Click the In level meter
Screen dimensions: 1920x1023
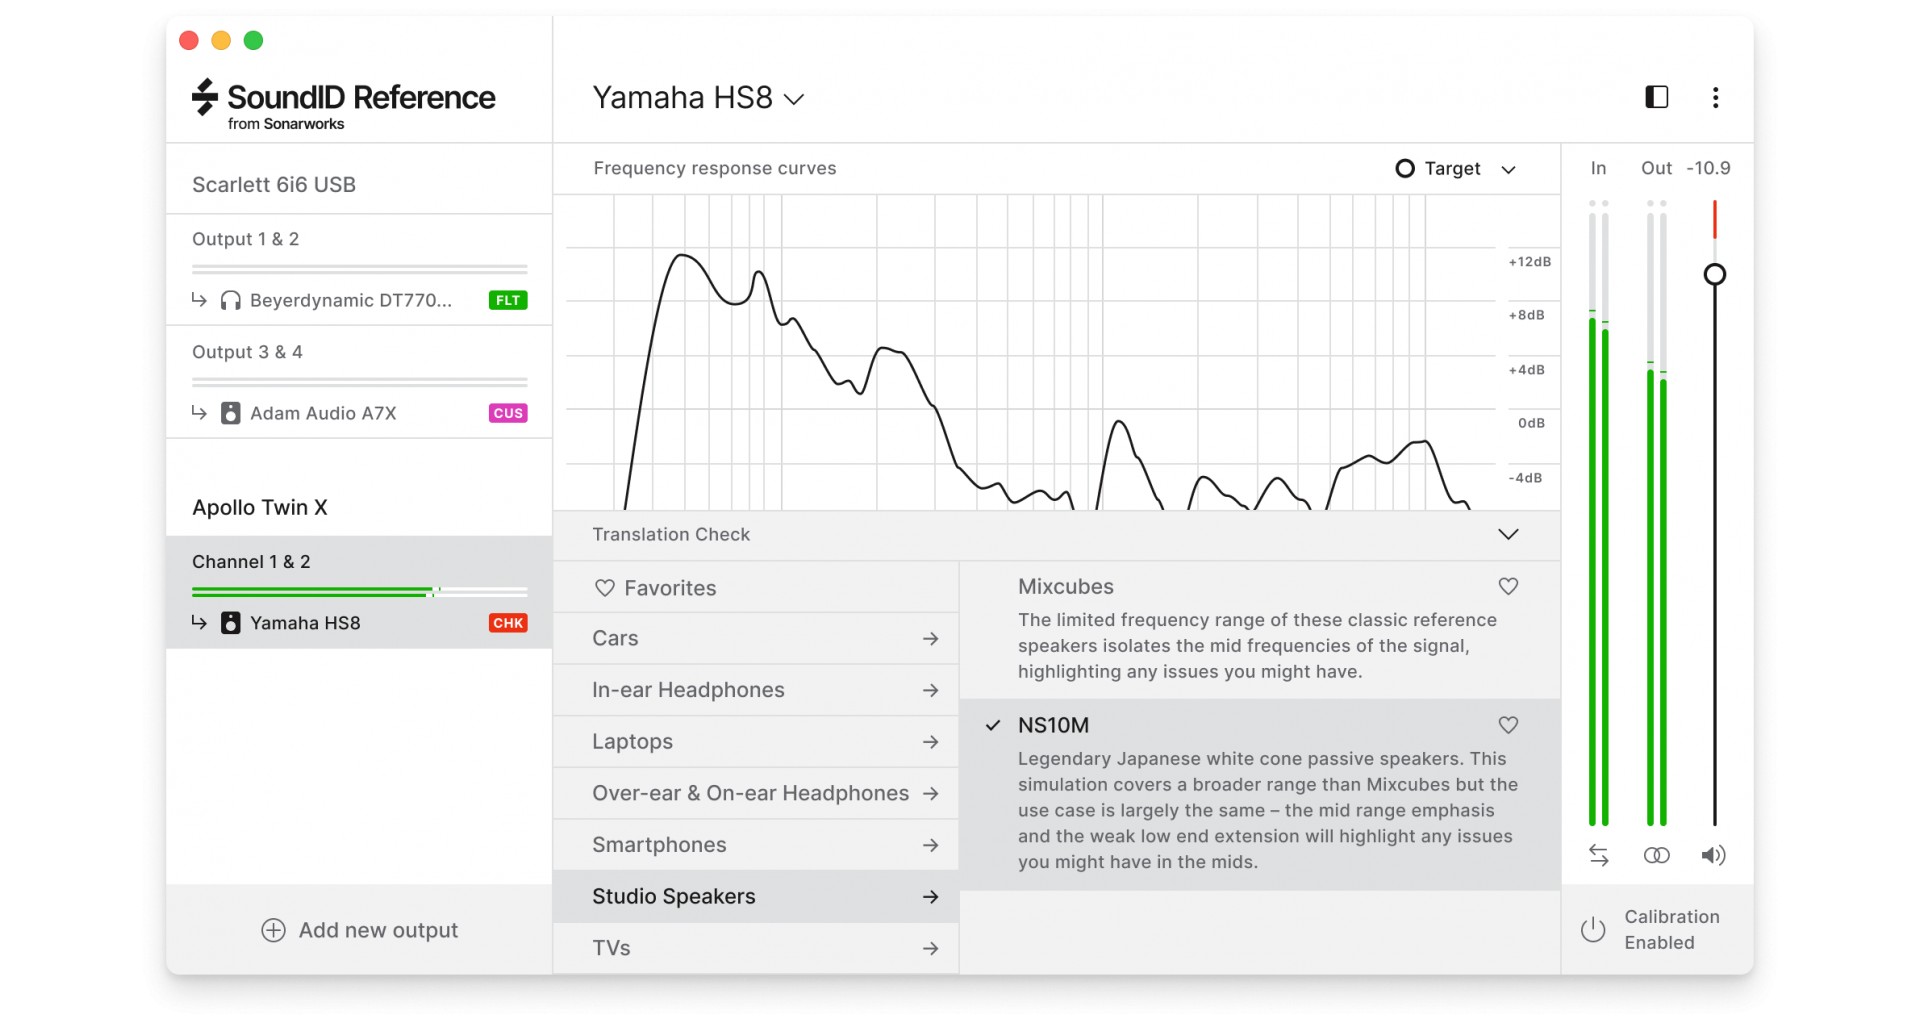[x=1598, y=513]
